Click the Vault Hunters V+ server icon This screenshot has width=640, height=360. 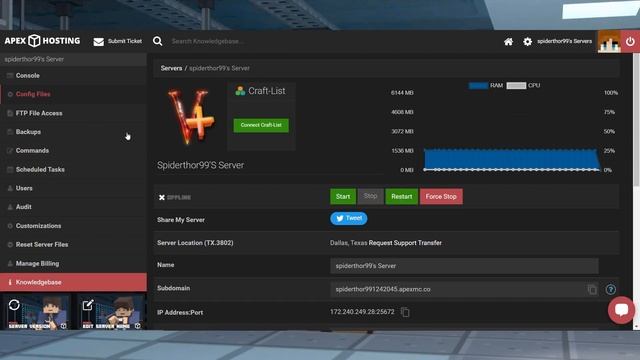coord(191,117)
